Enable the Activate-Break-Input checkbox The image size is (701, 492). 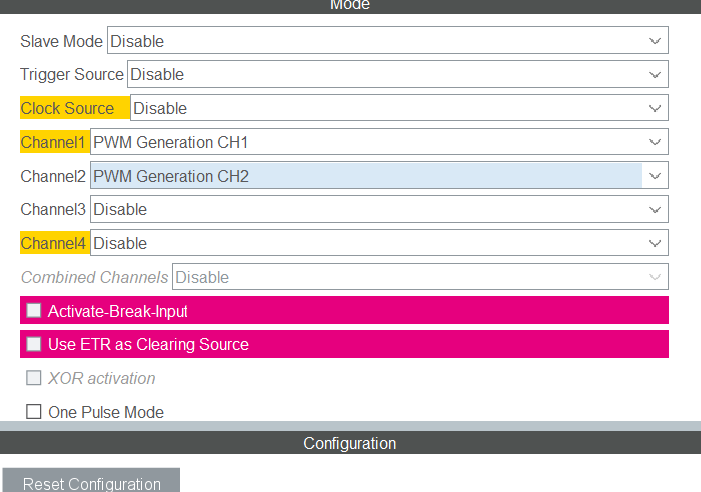coord(34,311)
